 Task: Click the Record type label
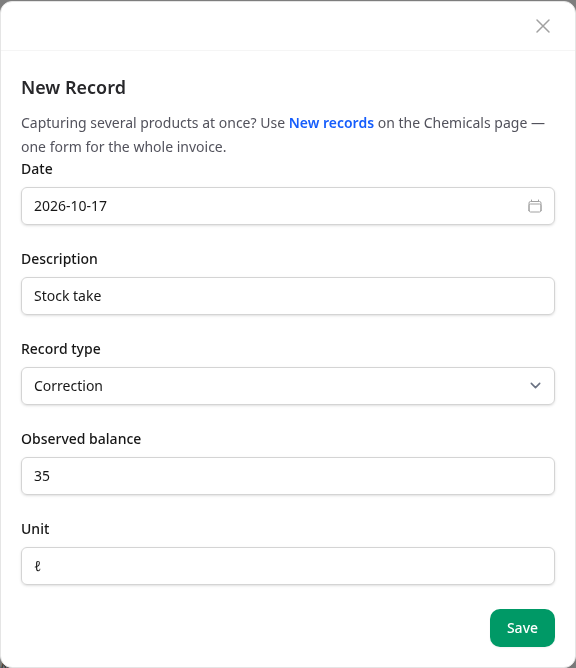[x=61, y=349]
